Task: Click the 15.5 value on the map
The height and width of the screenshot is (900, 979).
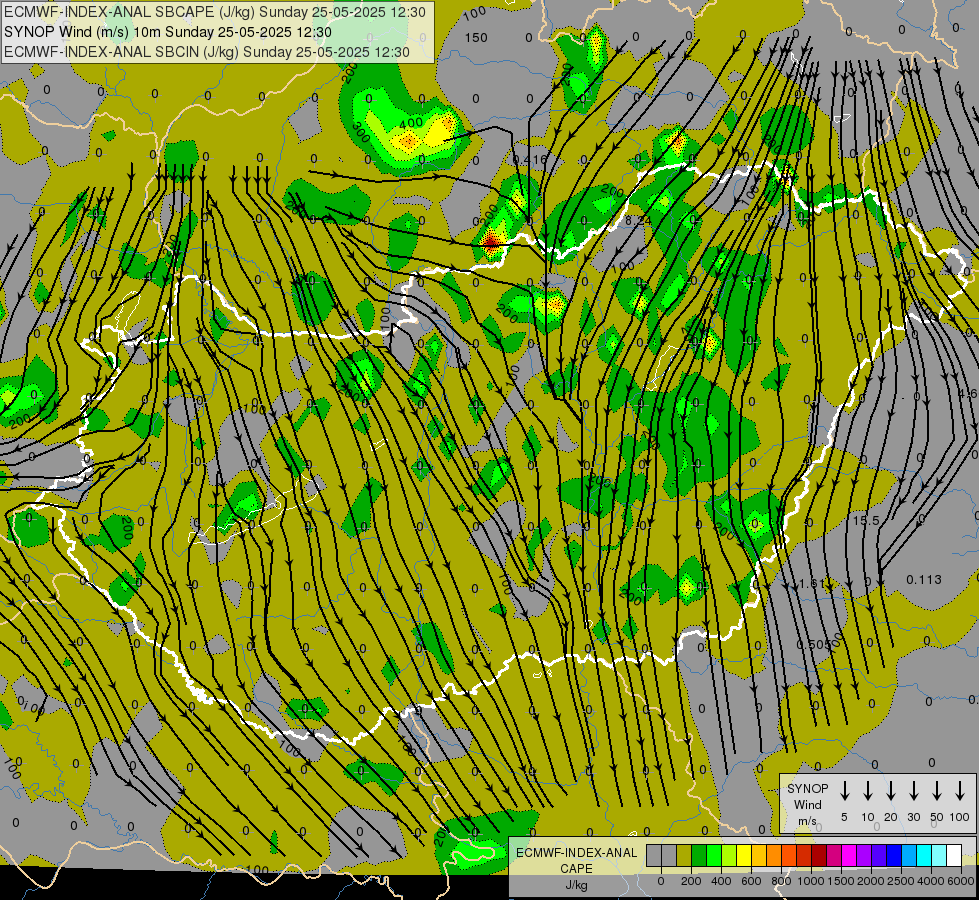Action: (866, 521)
